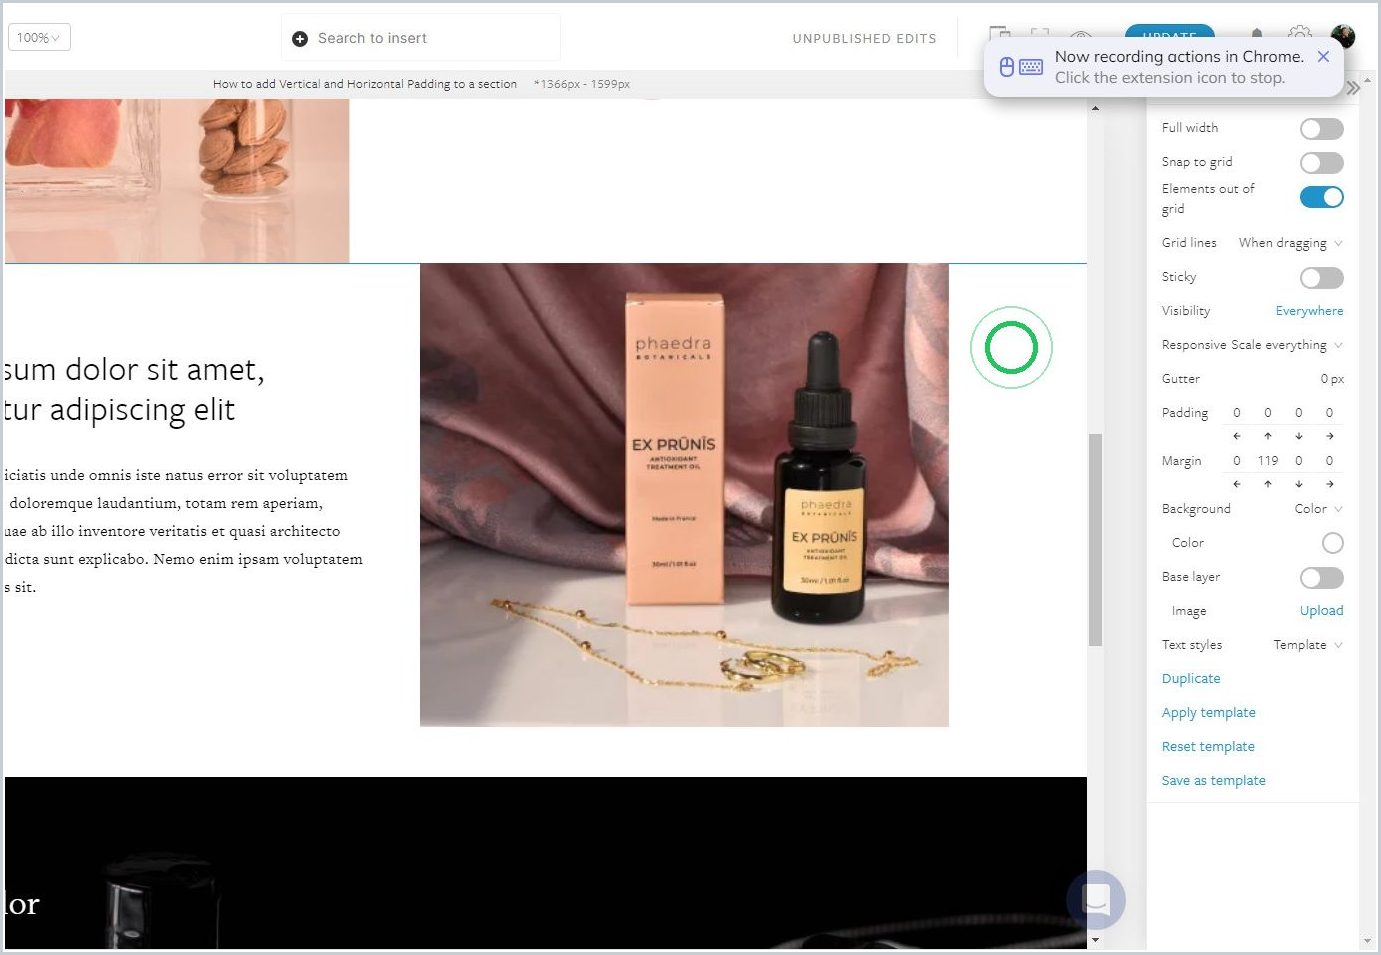Click the Search to insert field

click(x=421, y=38)
